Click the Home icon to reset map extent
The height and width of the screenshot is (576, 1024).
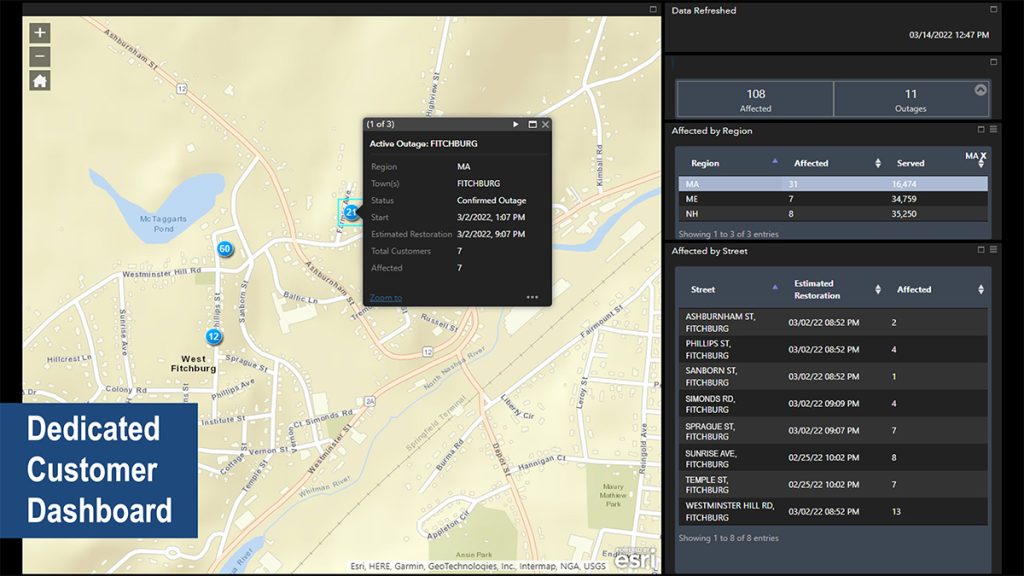click(38, 81)
